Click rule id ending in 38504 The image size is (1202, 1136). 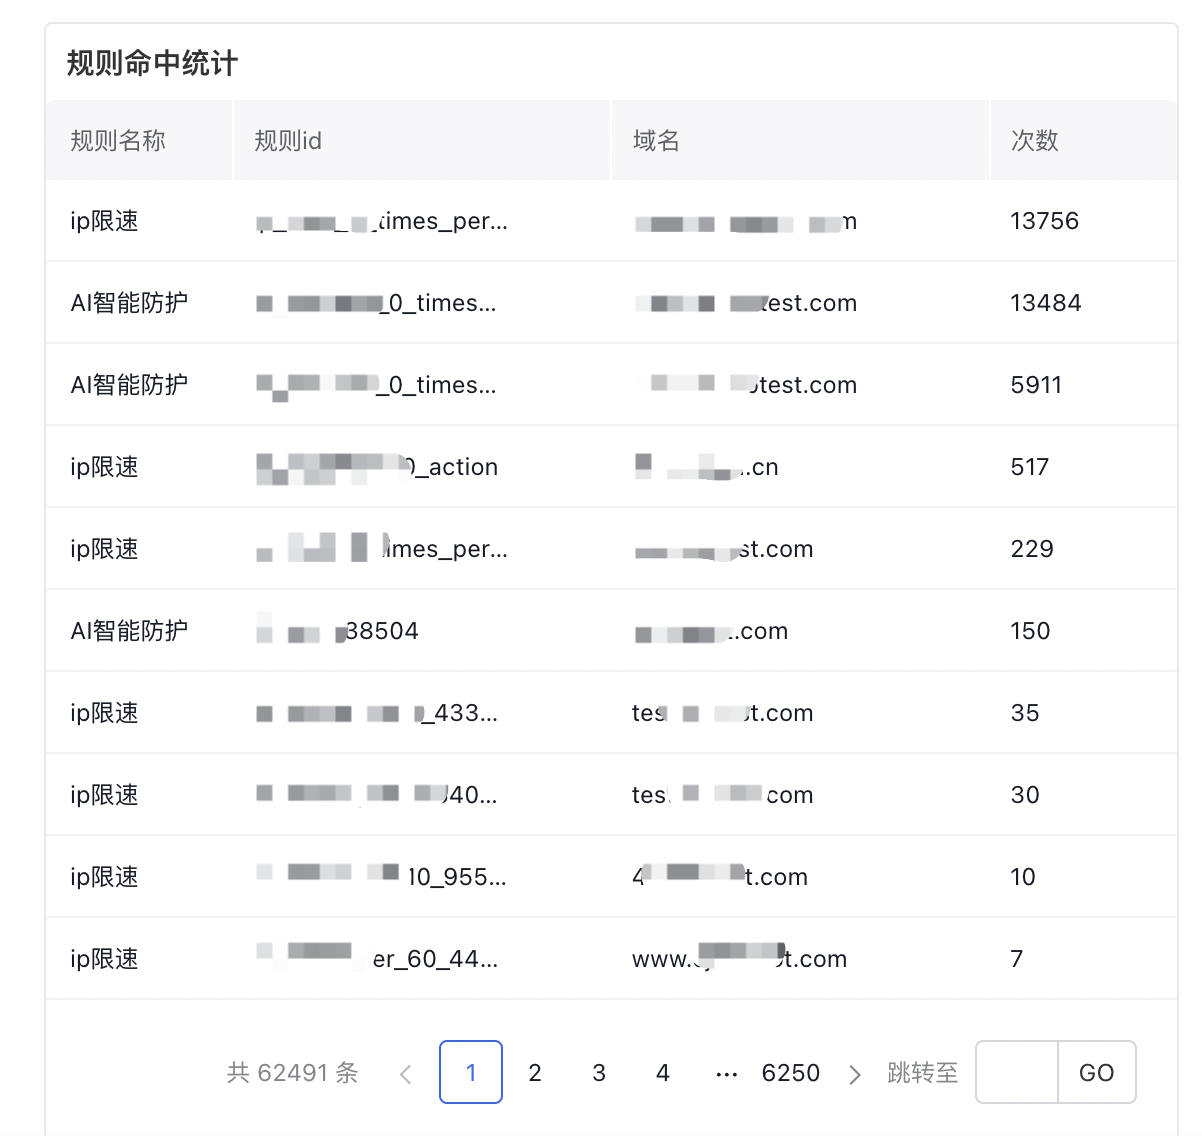coord(337,631)
